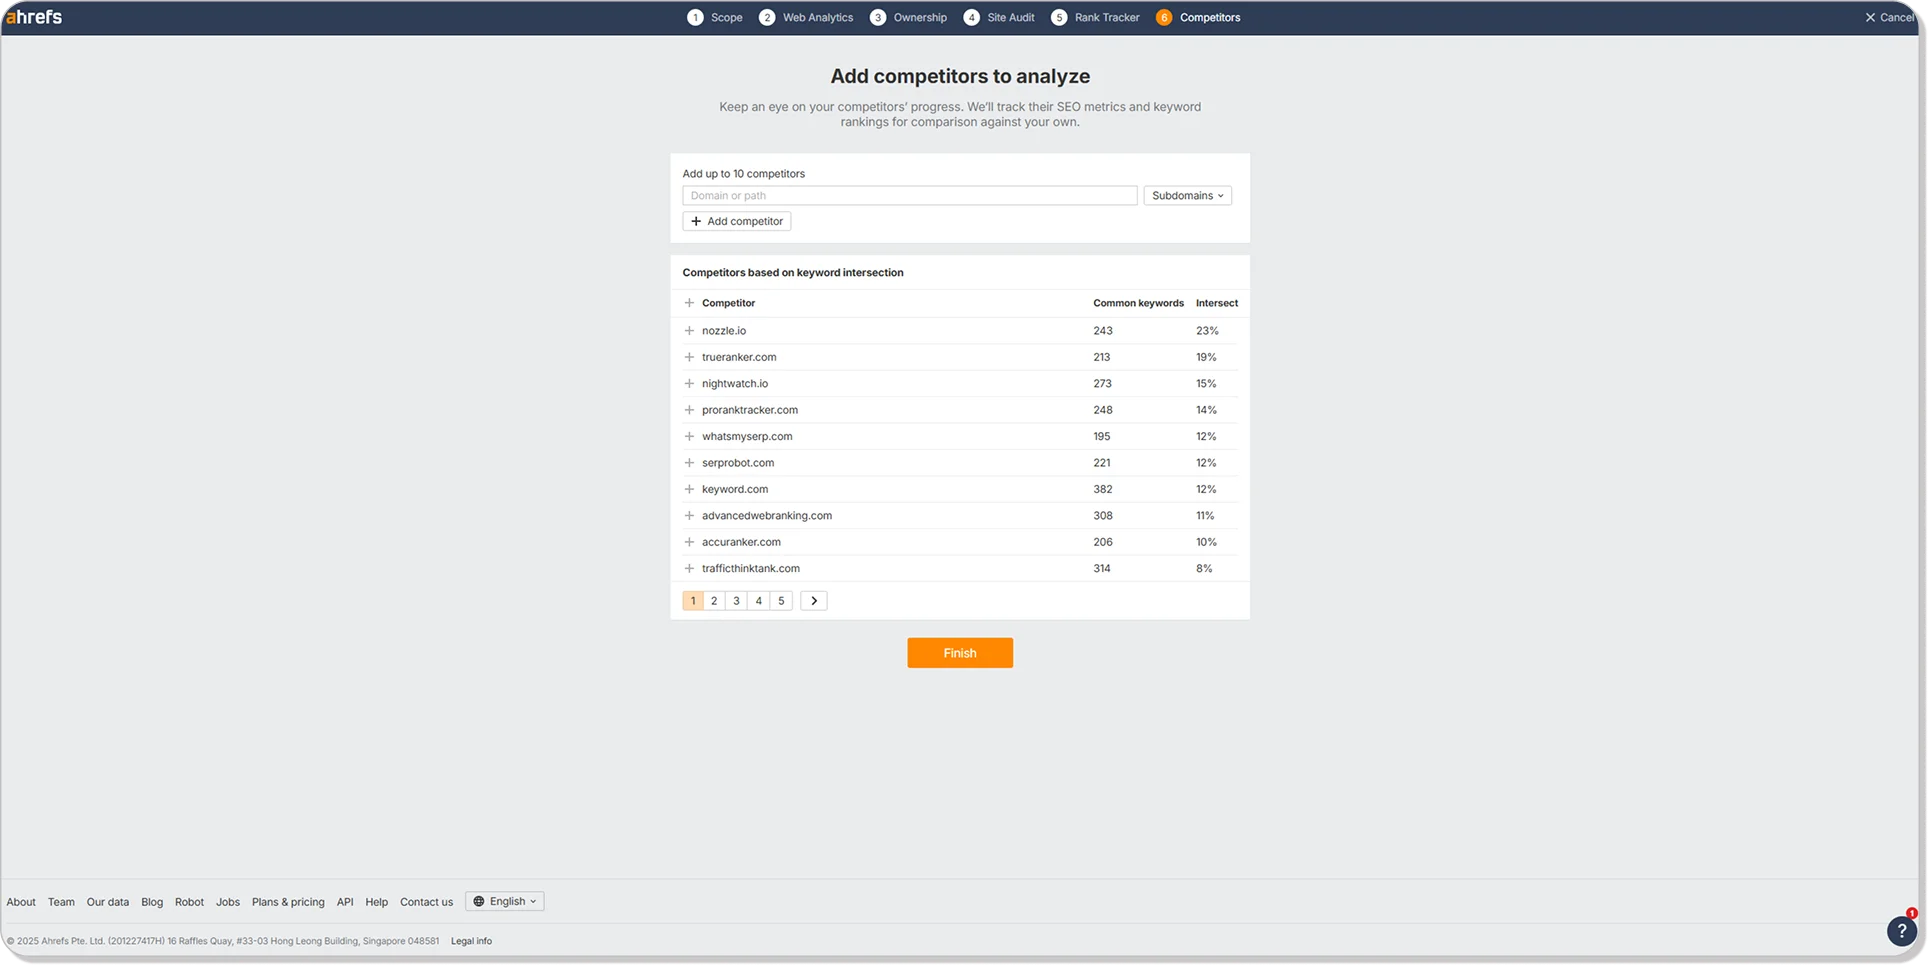Open the Blog footer link
This screenshot has width=1928, height=965.
[x=152, y=902]
